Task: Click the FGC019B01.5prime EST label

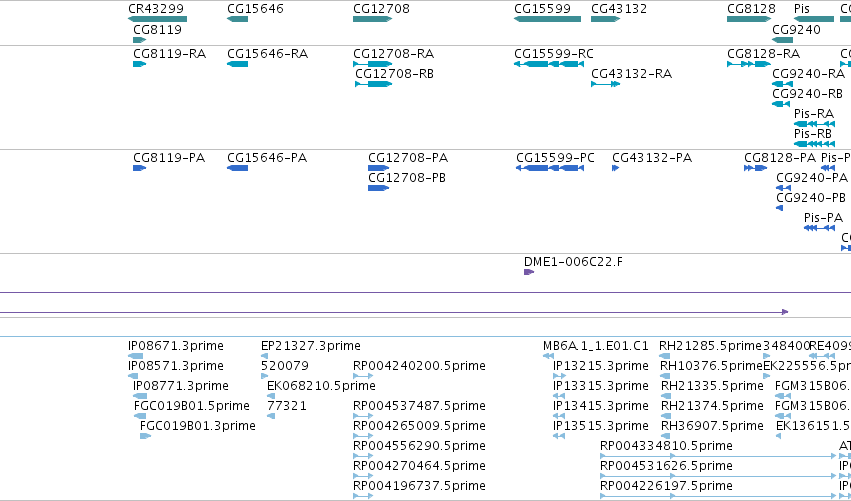Action: point(192,407)
